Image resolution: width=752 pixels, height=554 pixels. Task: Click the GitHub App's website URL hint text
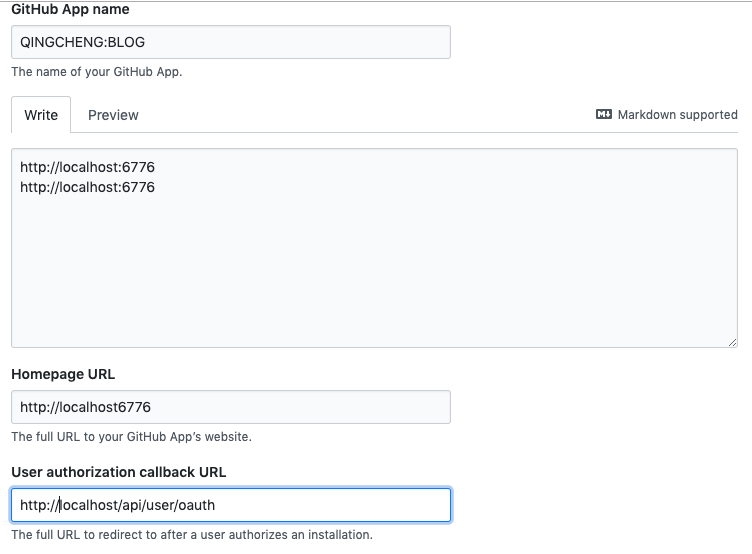131,437
